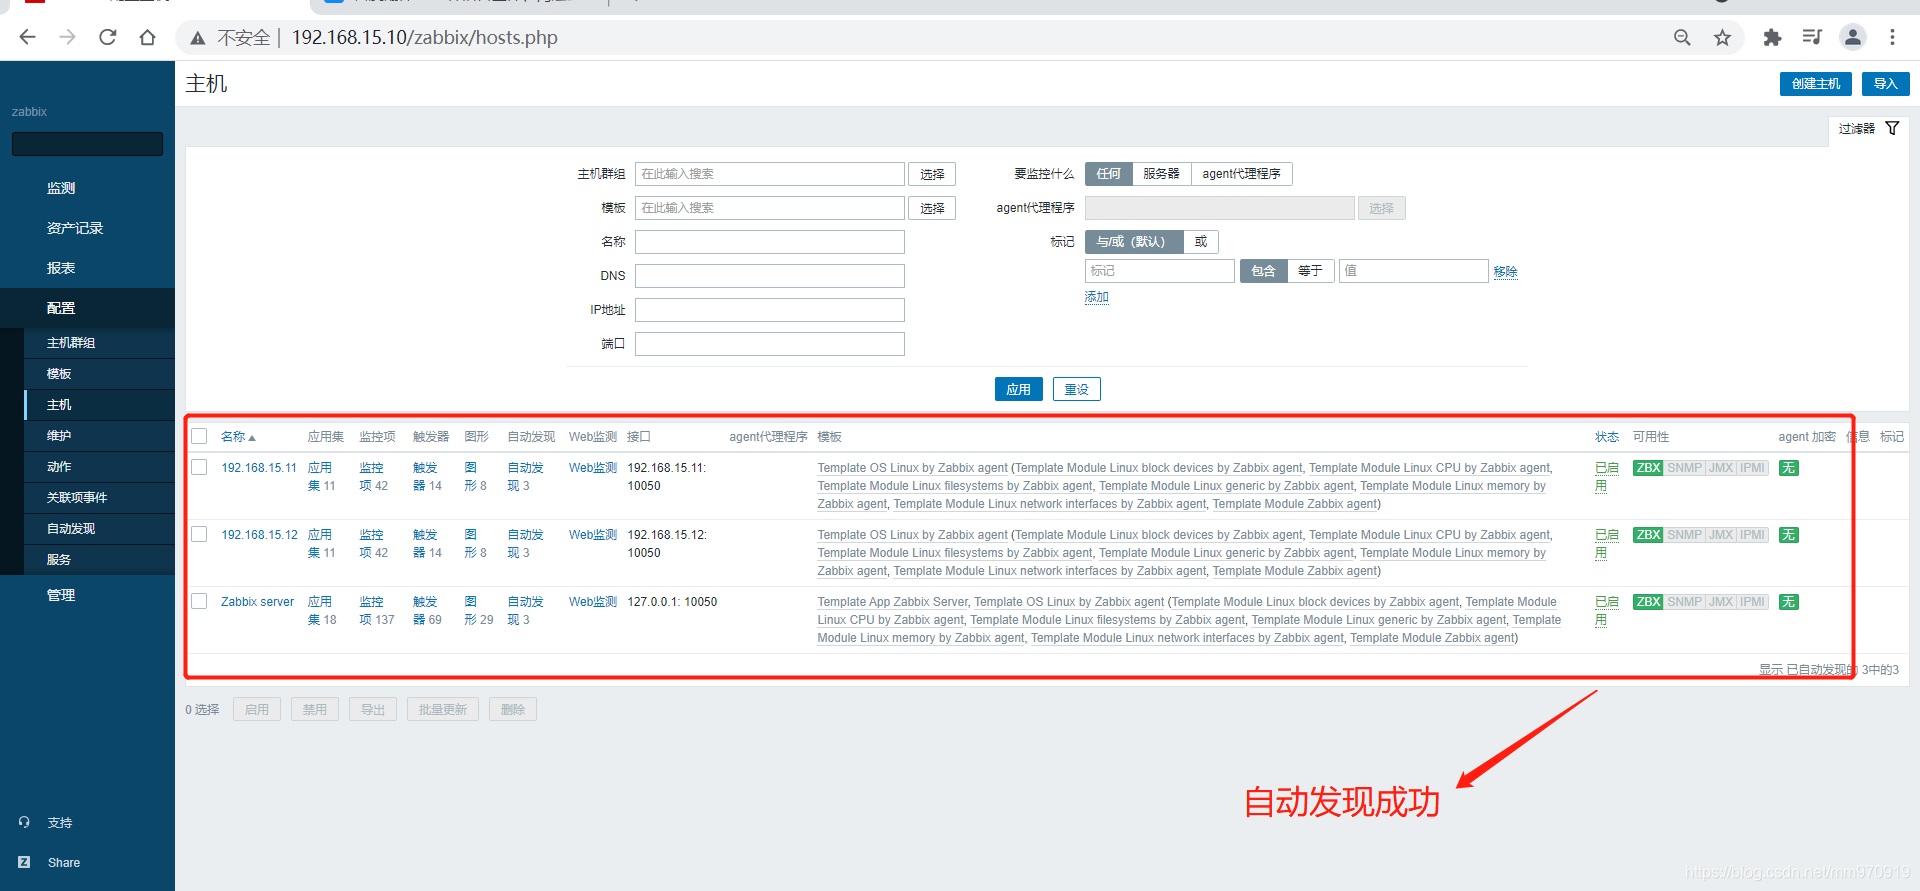Click the 支持 headset icon

click(24, 822)
